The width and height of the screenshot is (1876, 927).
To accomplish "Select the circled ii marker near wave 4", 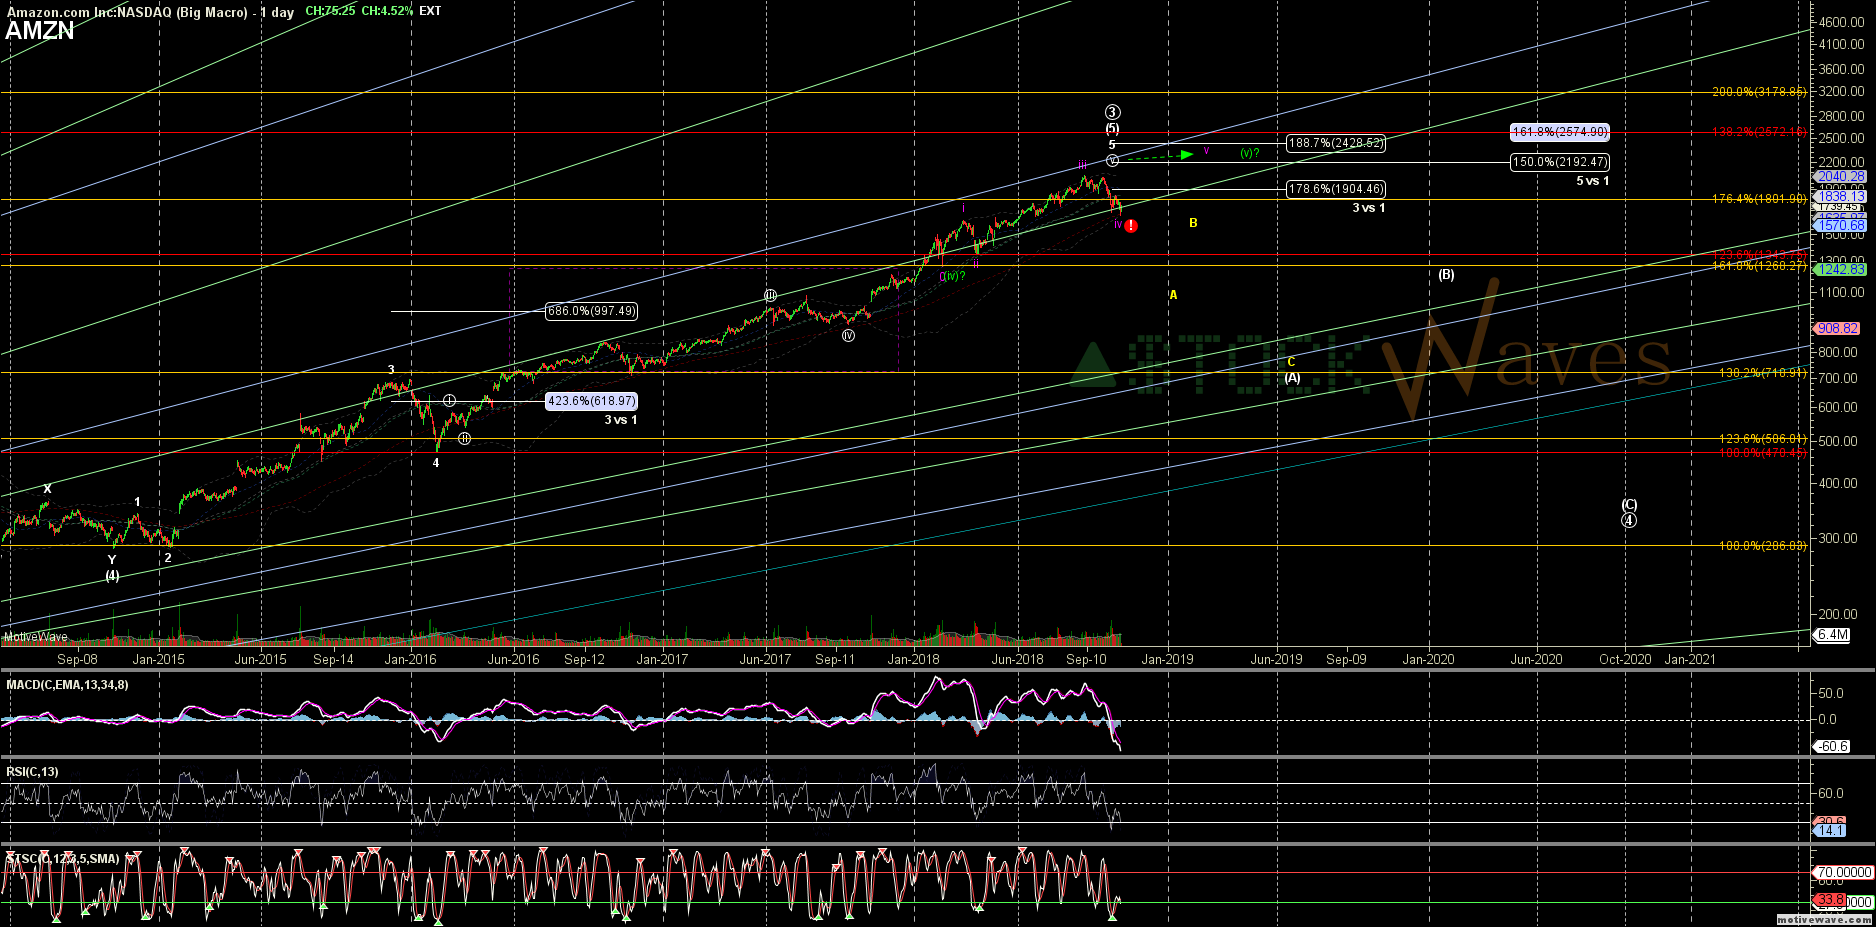I will pyautogui.click(x=464, y=438).
